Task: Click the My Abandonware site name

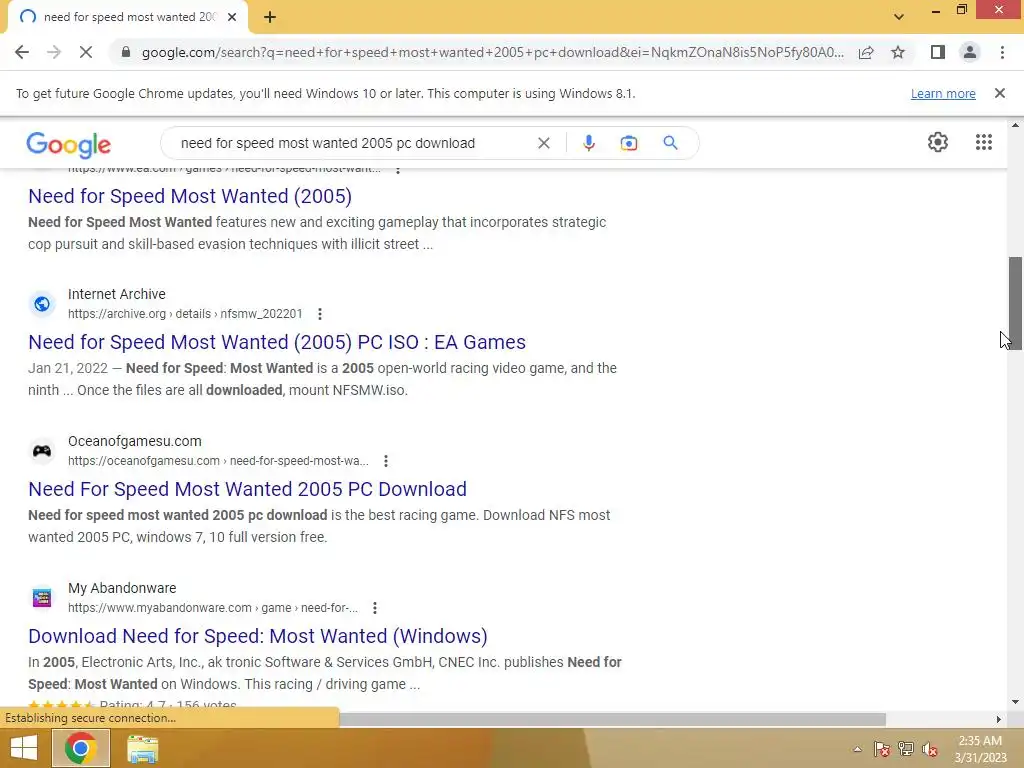Action: point(122,588)
